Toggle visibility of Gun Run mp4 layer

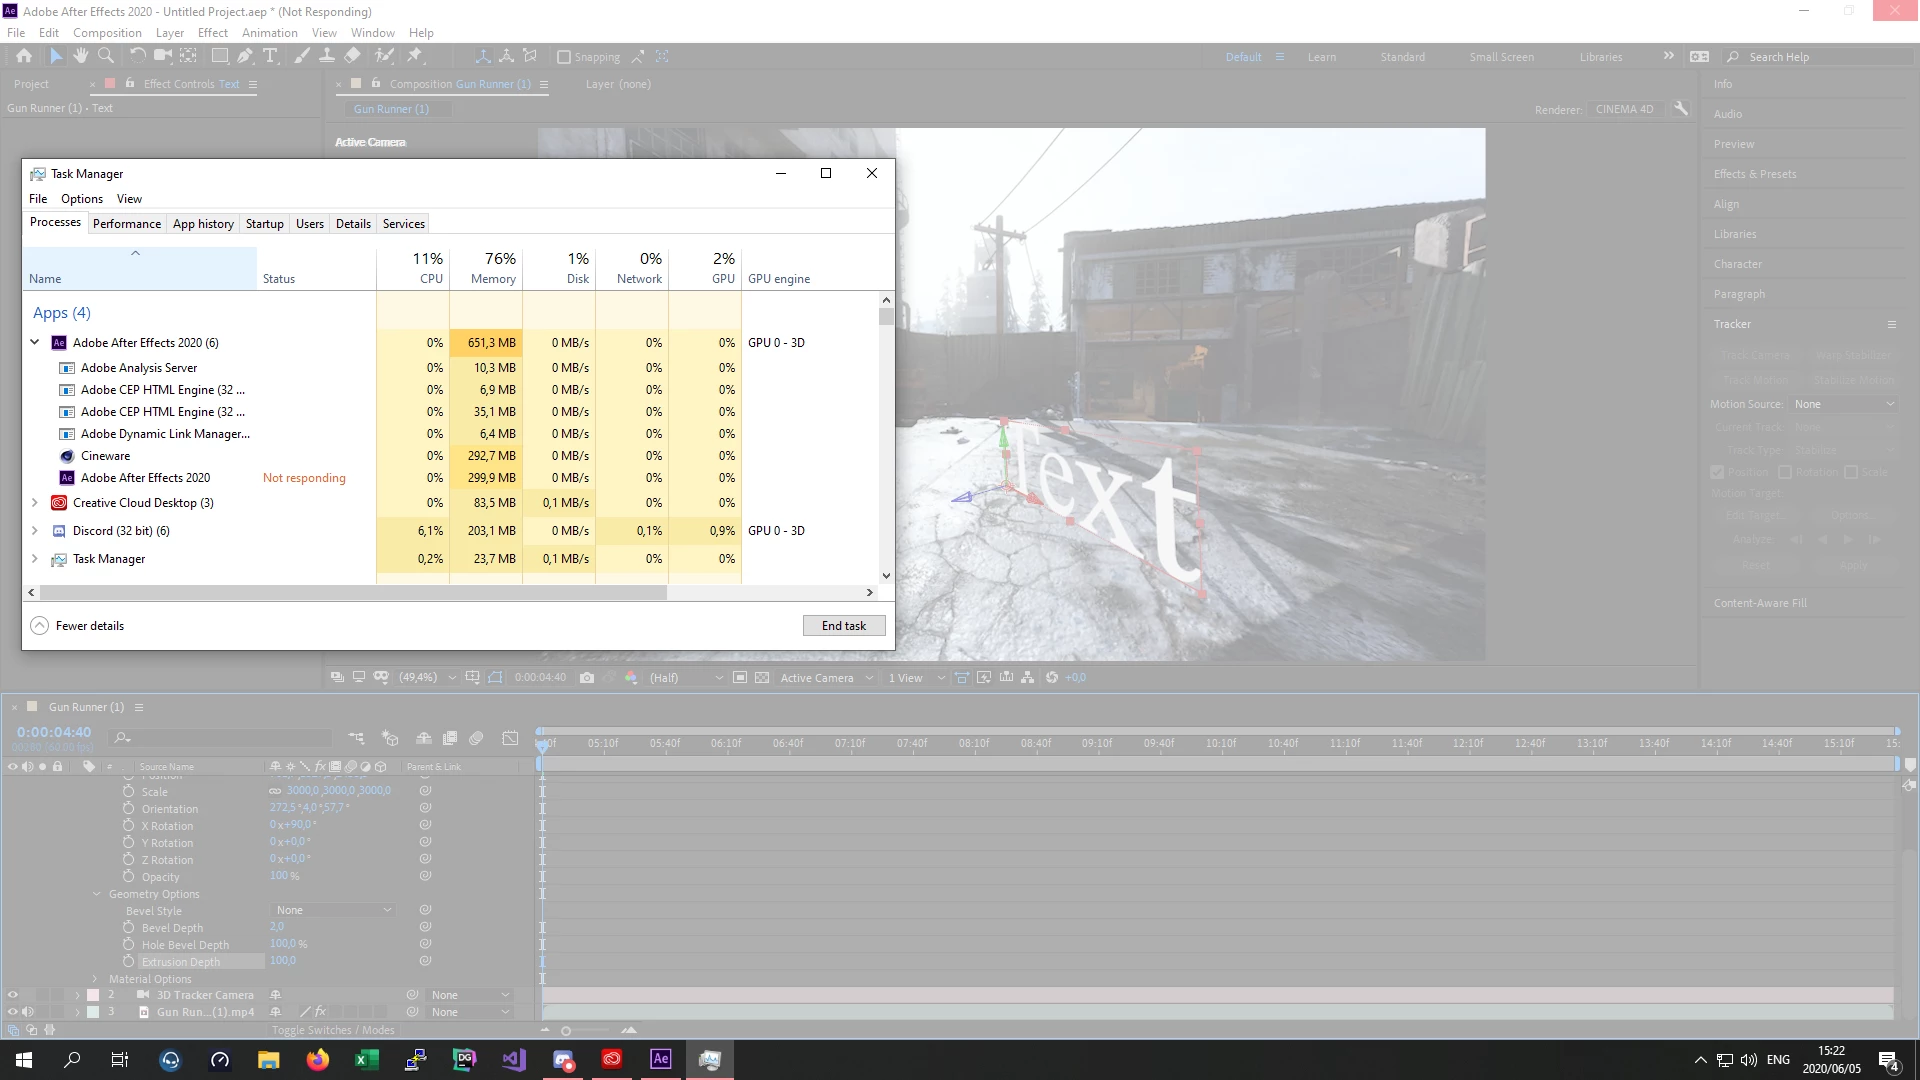13,1012
